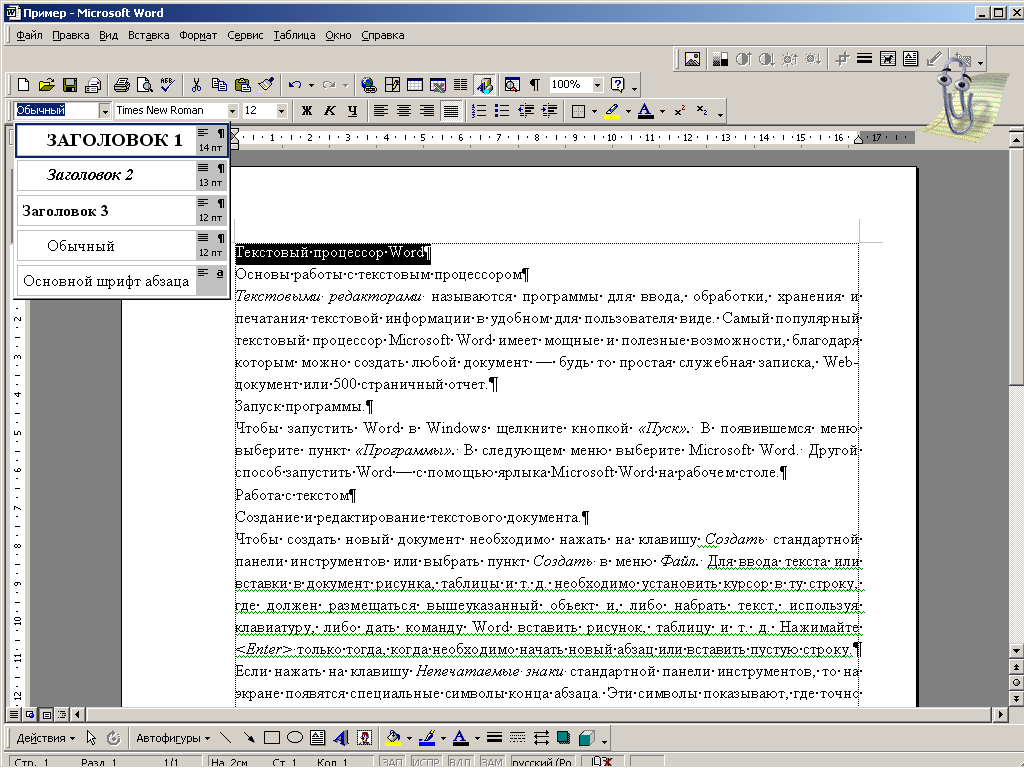This screenshot has width=1024, height=768.
Task: Copy the selection with copy icon
Action: [219, 85]
